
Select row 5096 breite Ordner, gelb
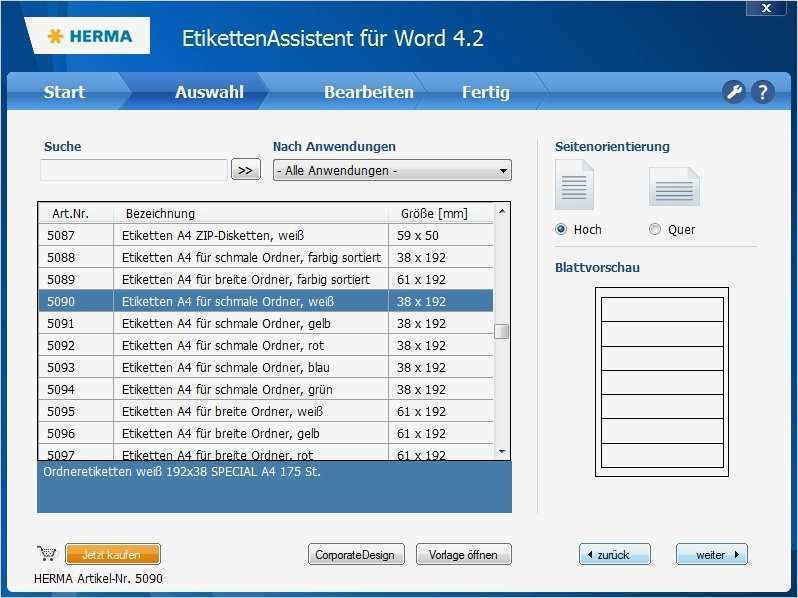tap(266, 433)
